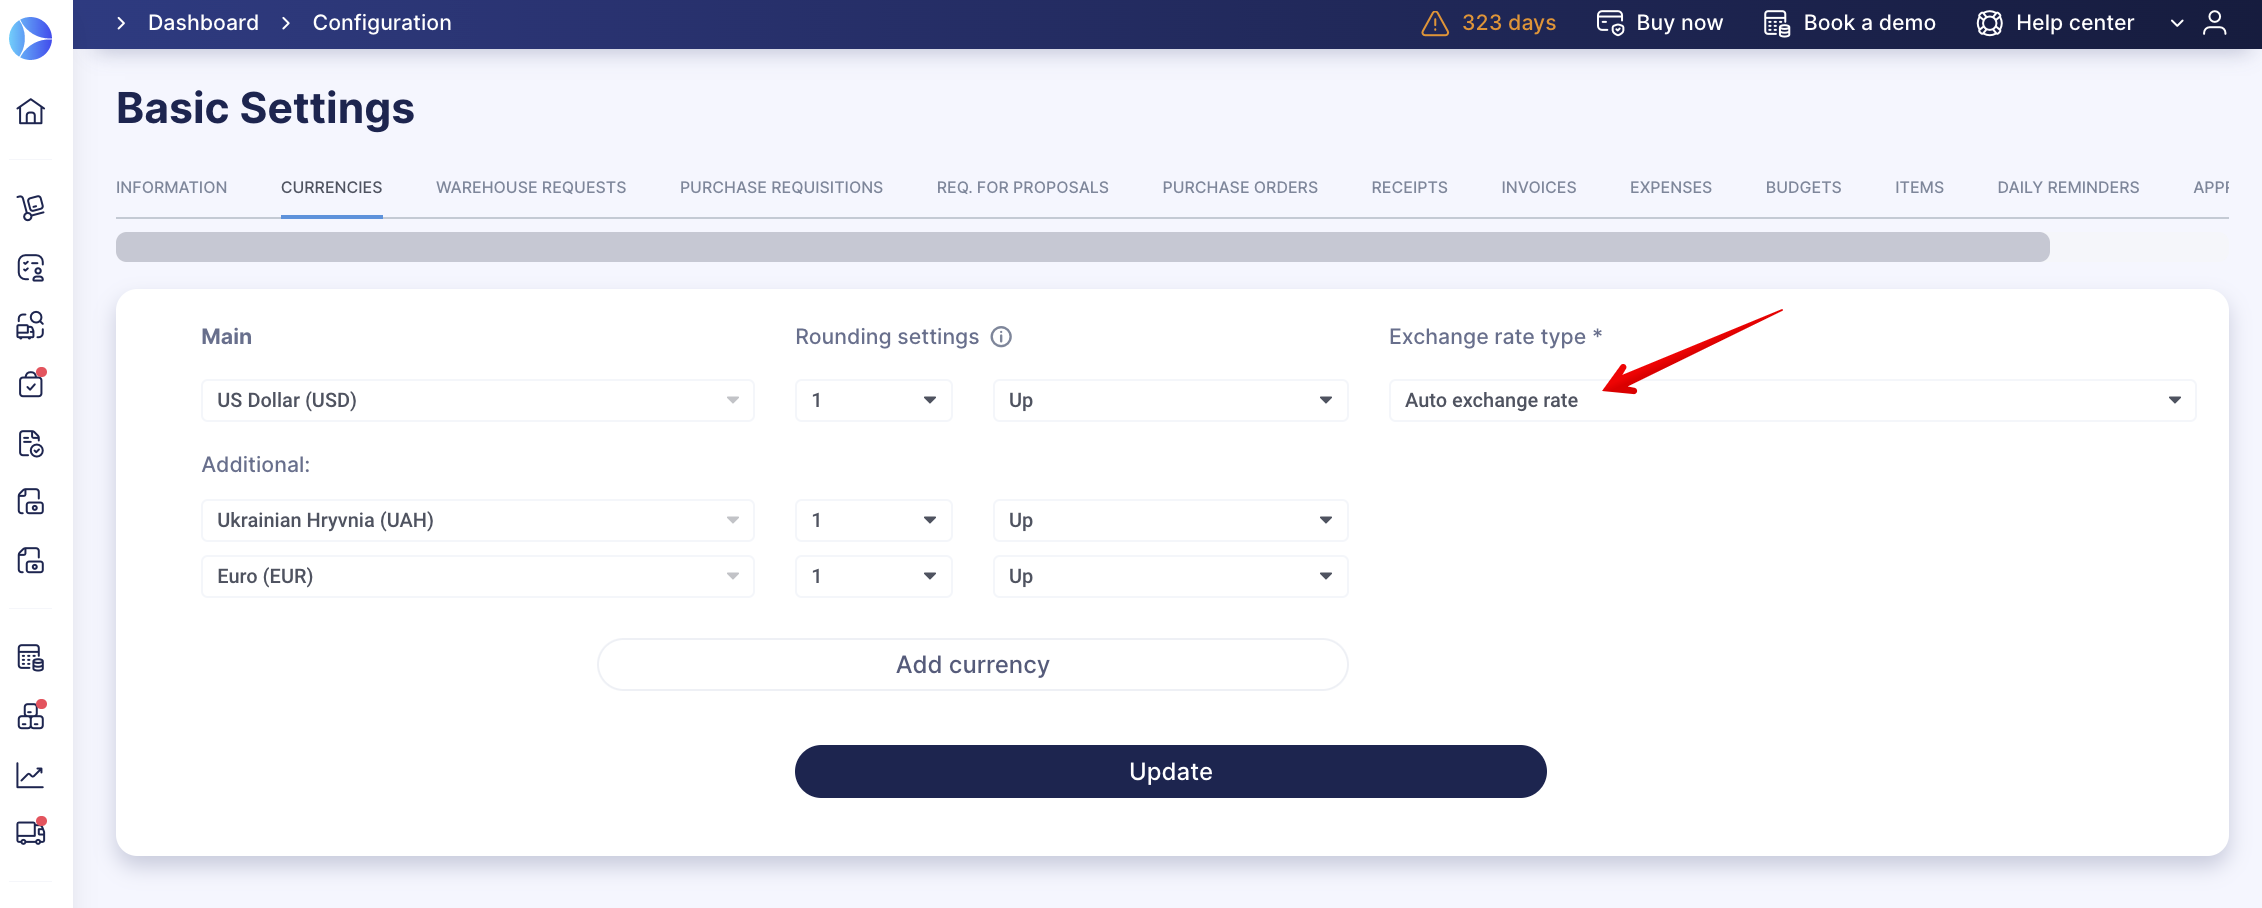
Task: Click the 323 days trial link
Action: (x=1509, y=23)
